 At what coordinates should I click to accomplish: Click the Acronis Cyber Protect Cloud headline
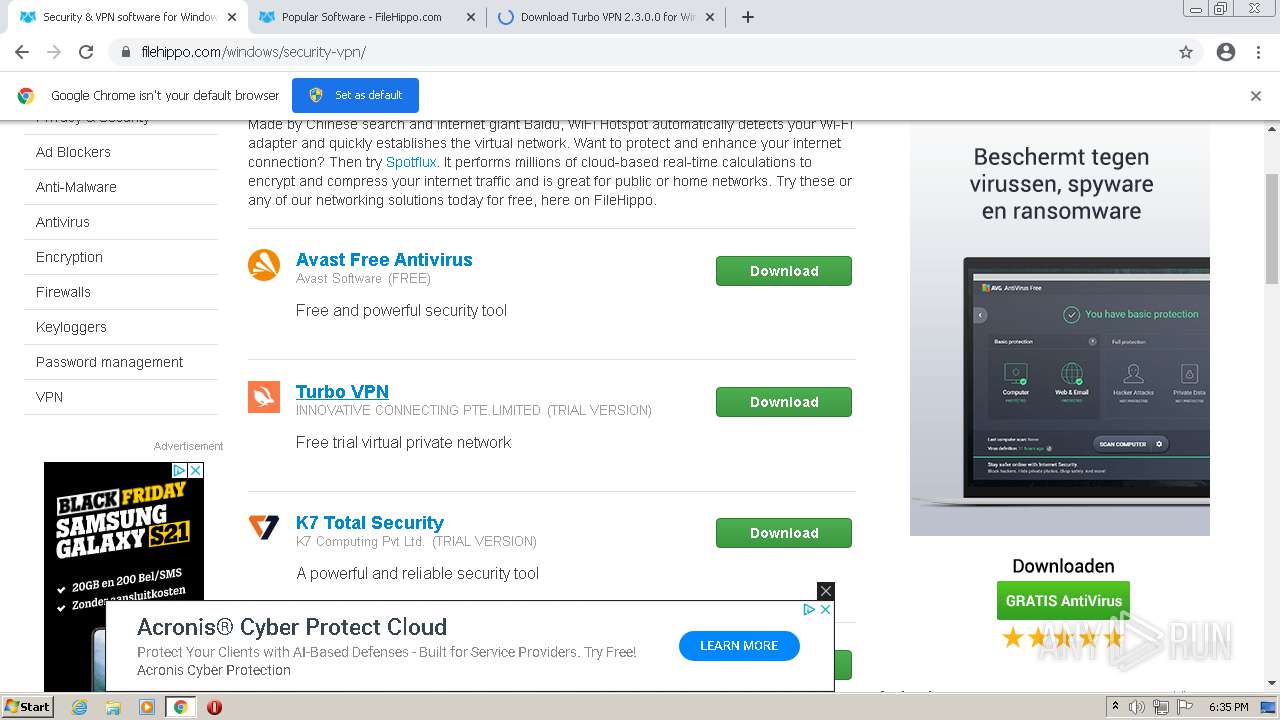tap(292, 627)
